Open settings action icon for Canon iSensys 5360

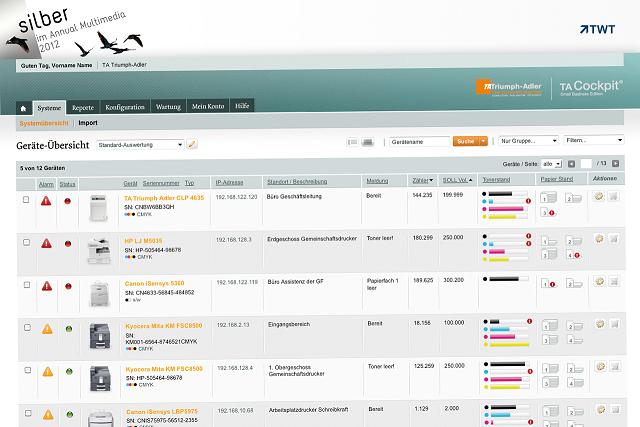599,281
